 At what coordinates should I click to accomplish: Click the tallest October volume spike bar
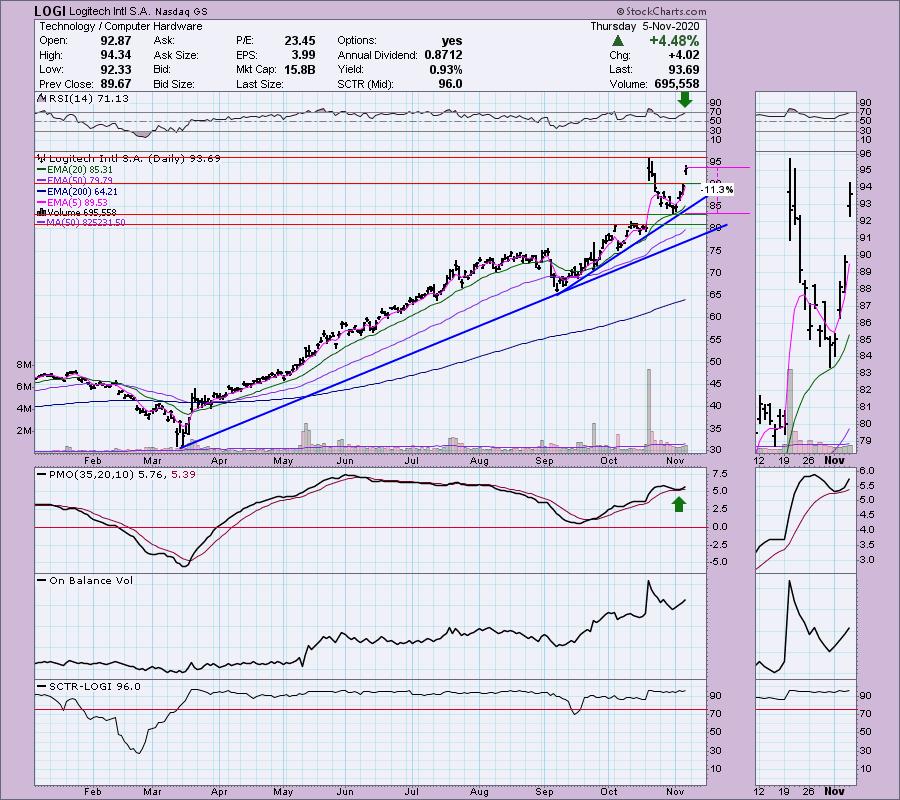tap(649, 409)
